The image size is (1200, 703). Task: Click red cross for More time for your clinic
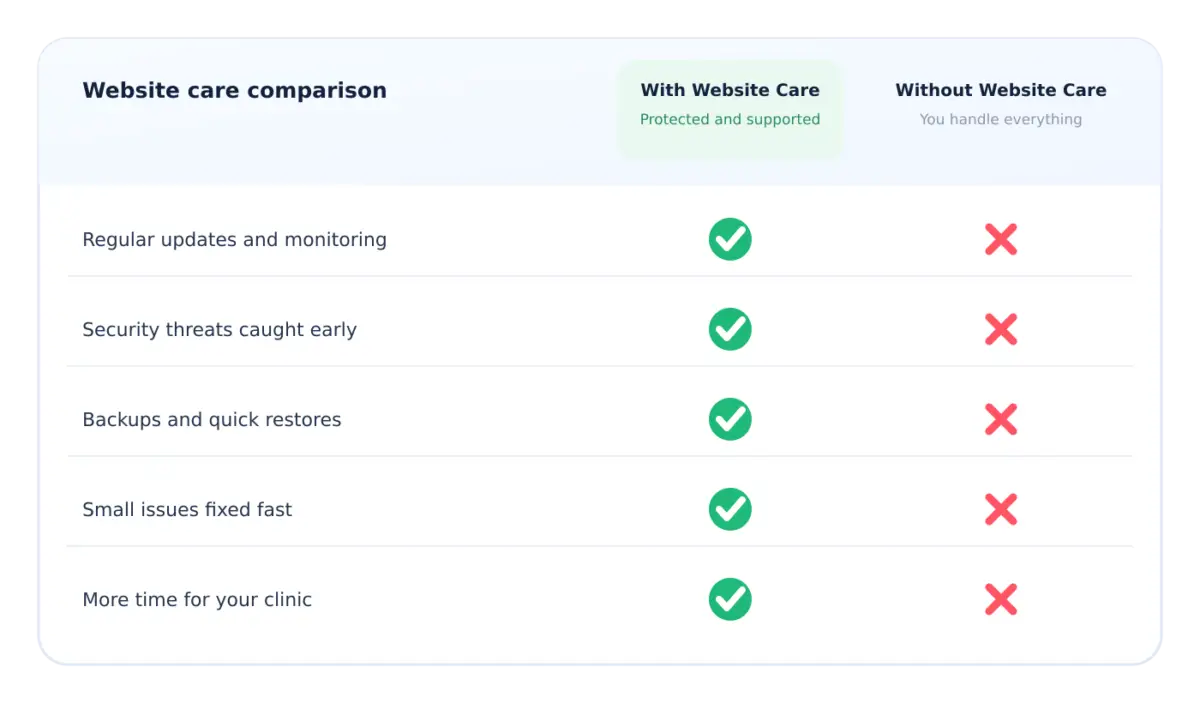click(1001, 599)
